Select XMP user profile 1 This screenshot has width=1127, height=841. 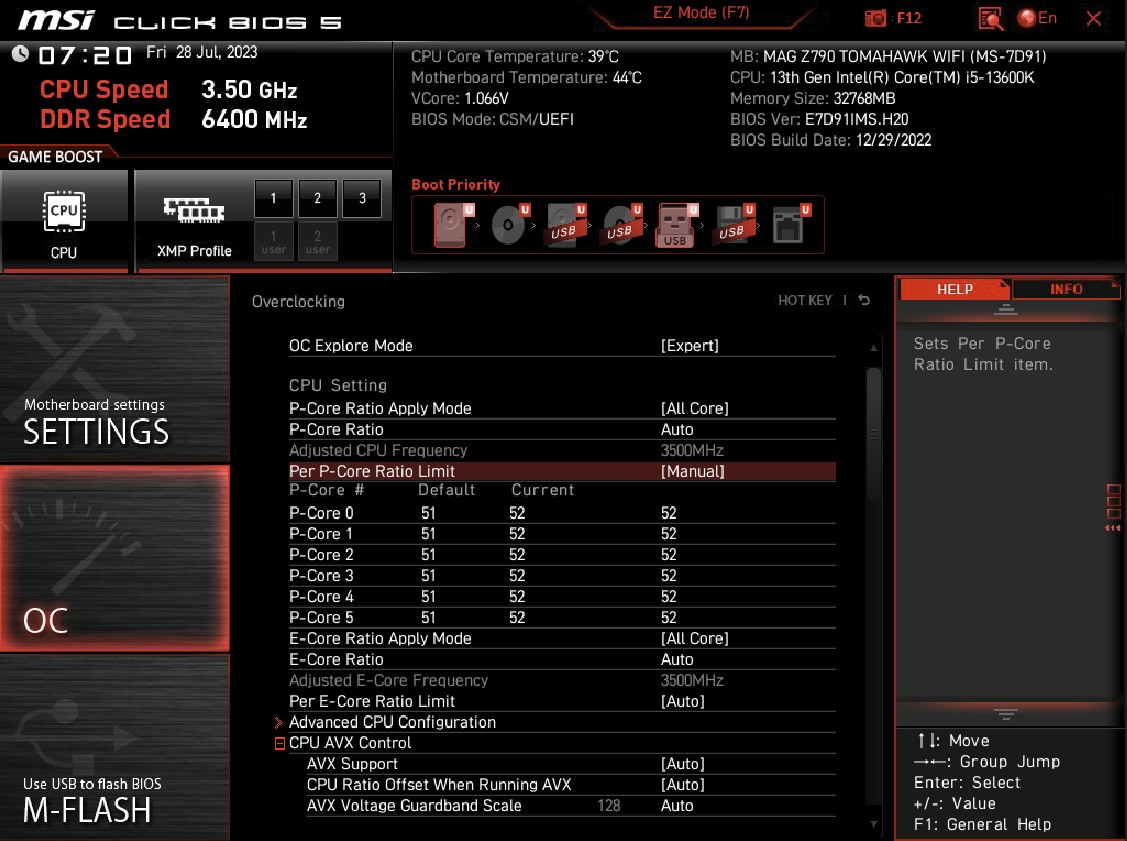pyautogui.click(x=273, y=242)
